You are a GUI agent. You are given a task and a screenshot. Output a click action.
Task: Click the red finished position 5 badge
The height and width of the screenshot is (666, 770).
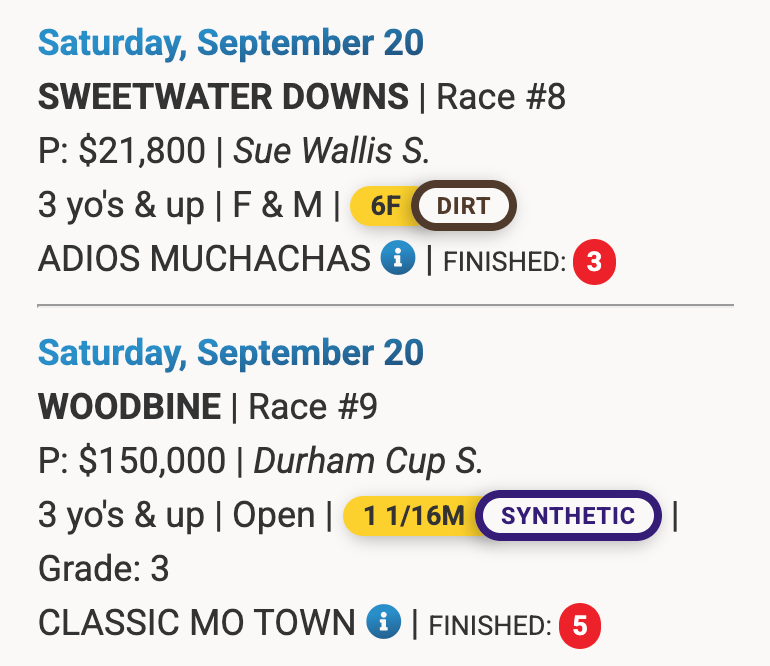580,625
